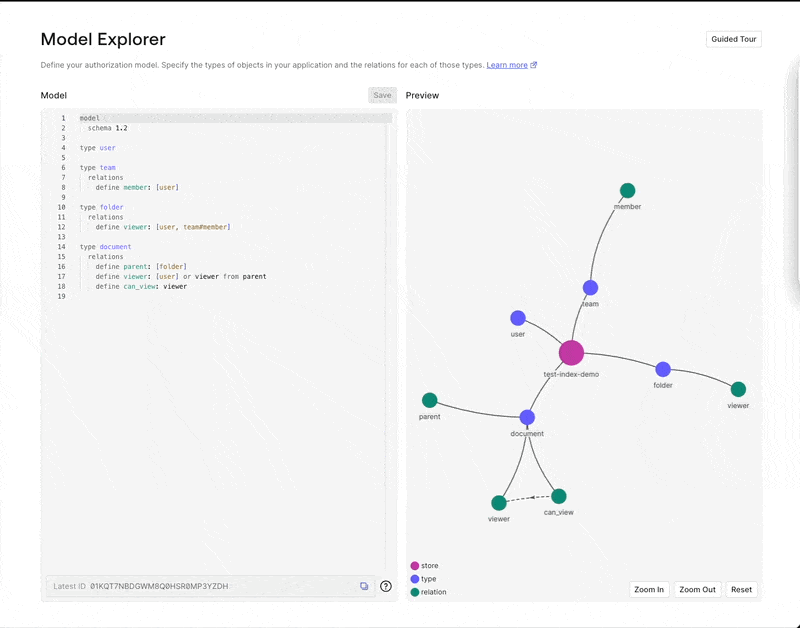Select the viewer node beside can_view
This screenshot has height=628, width=800.
click(499, 503)
